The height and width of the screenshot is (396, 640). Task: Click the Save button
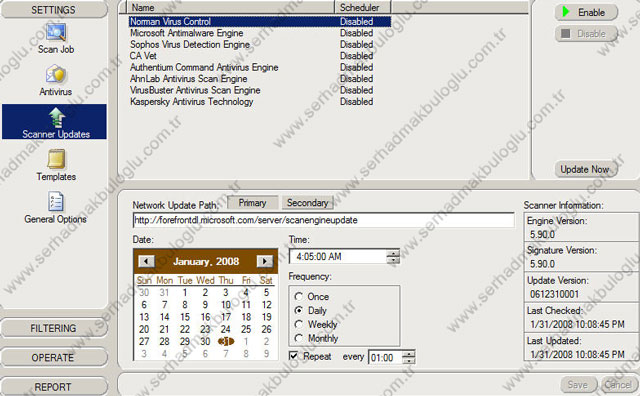pyautogui.click(x=578, y=385)
